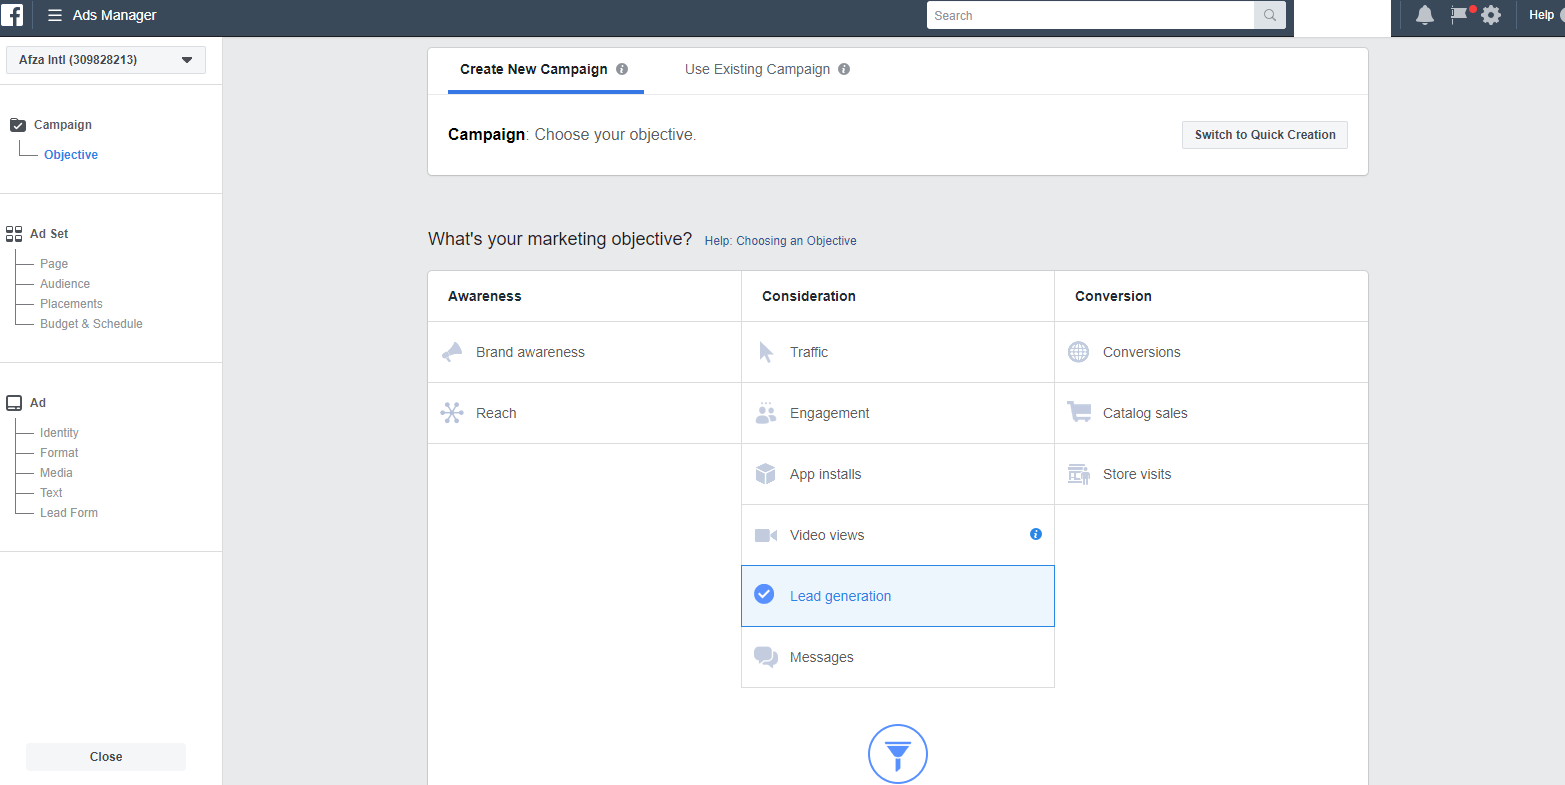The height and width of the screenshot is (785, 1565).
Task: Choose the Store visits objective label
Action: [1137, 474]
